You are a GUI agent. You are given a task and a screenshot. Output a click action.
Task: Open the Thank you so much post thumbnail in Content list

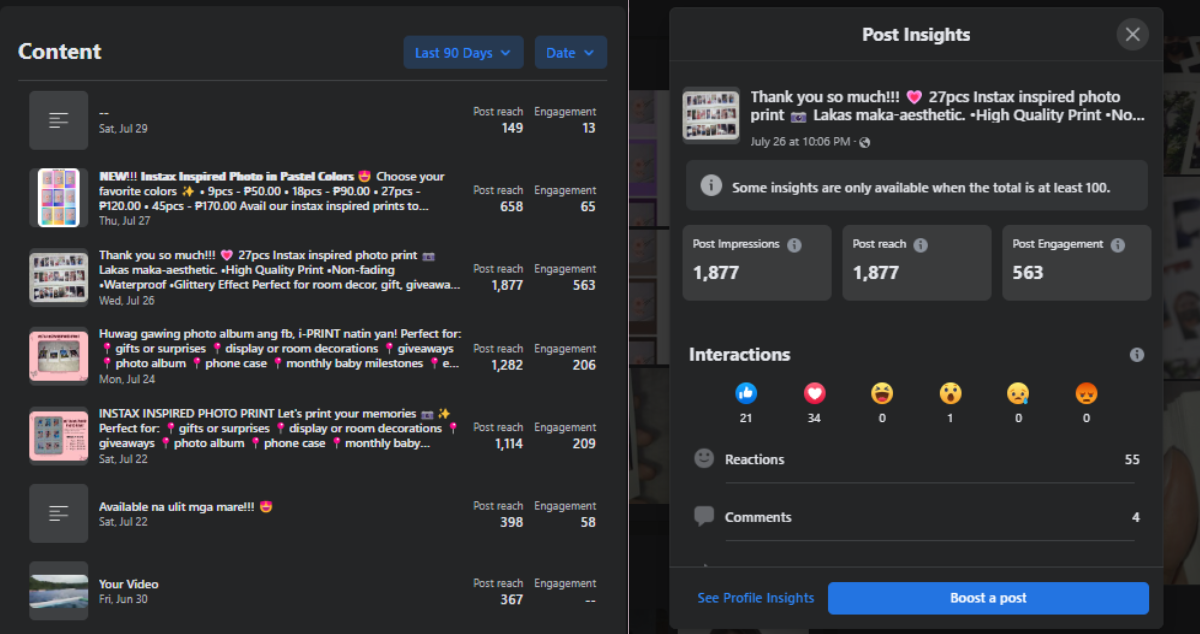(x=59, y=277)
